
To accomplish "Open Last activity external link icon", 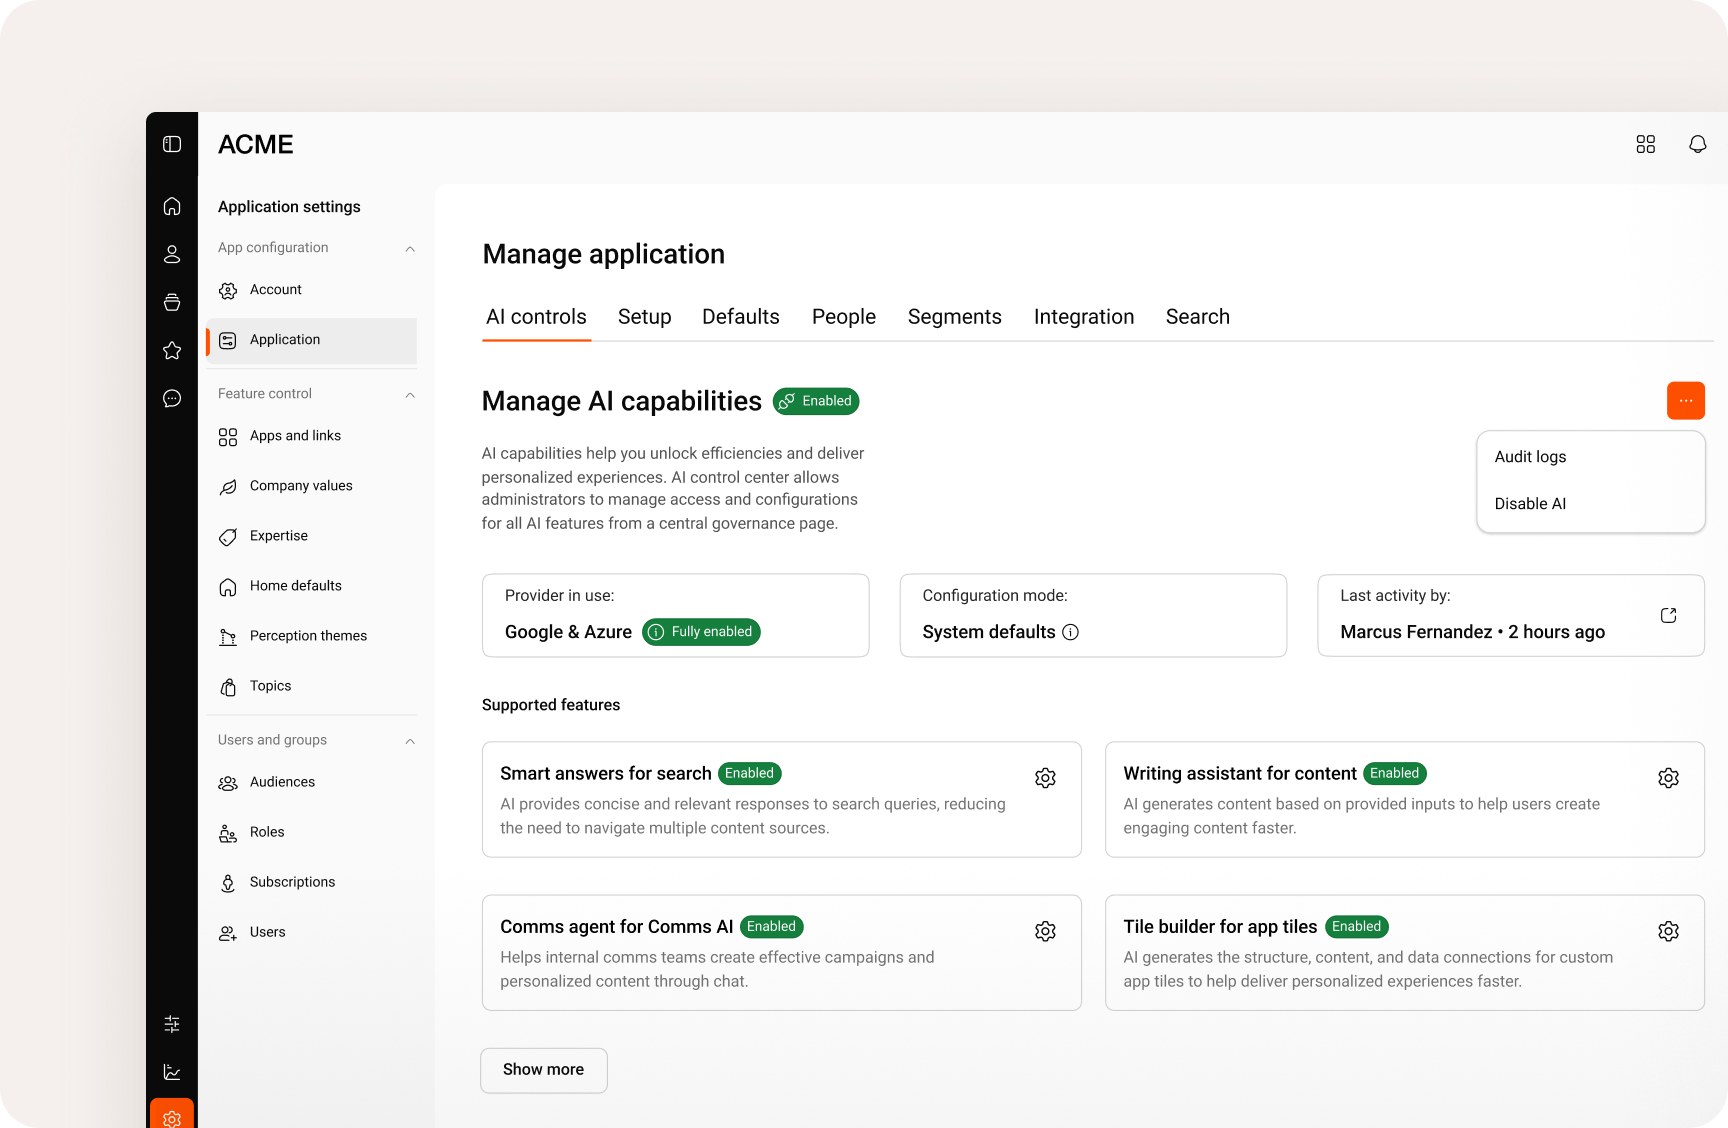I will 1668,615.
